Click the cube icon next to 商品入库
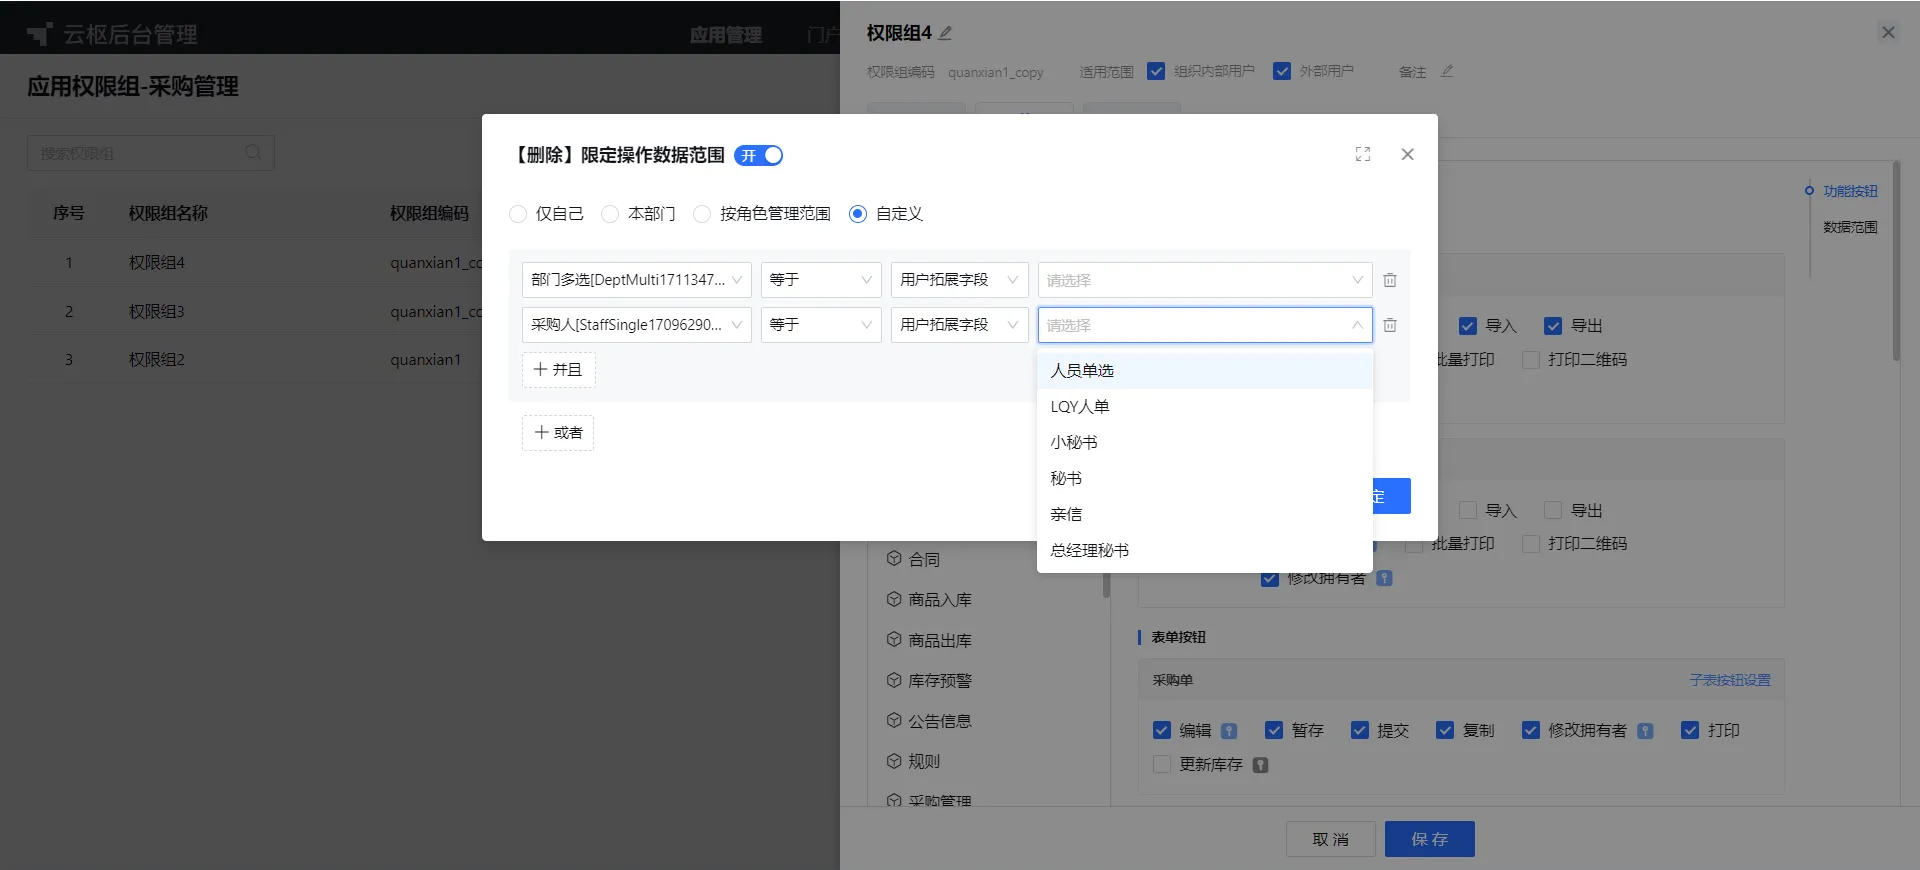 (894, 599)
